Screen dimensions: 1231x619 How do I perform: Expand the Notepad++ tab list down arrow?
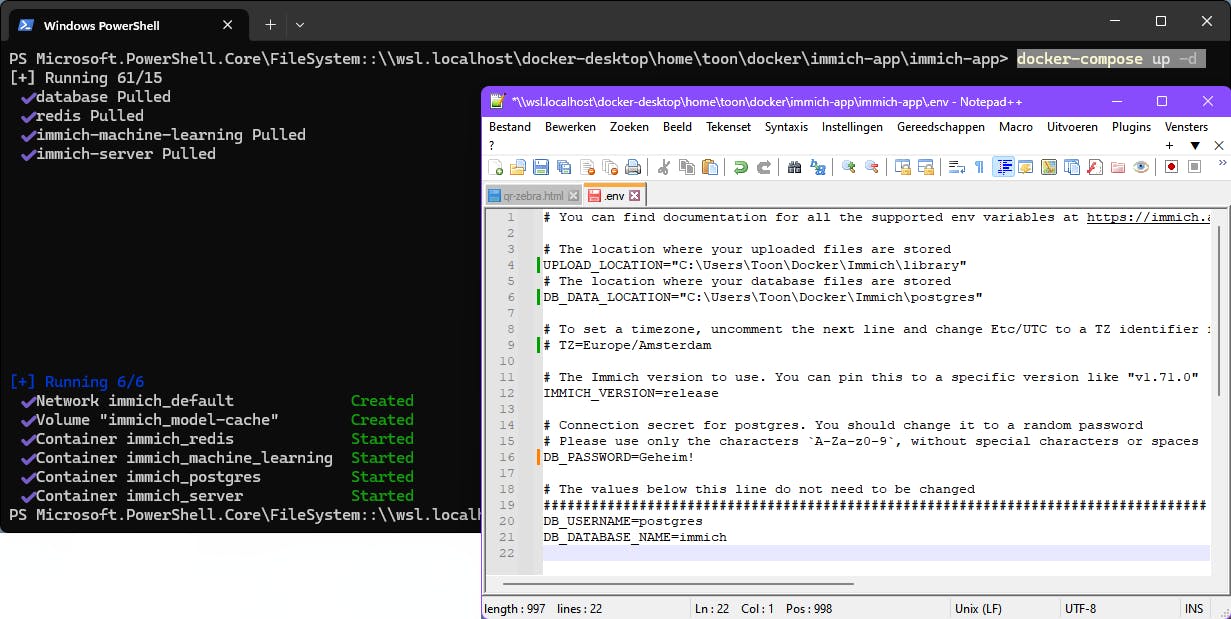point(1194,146)
